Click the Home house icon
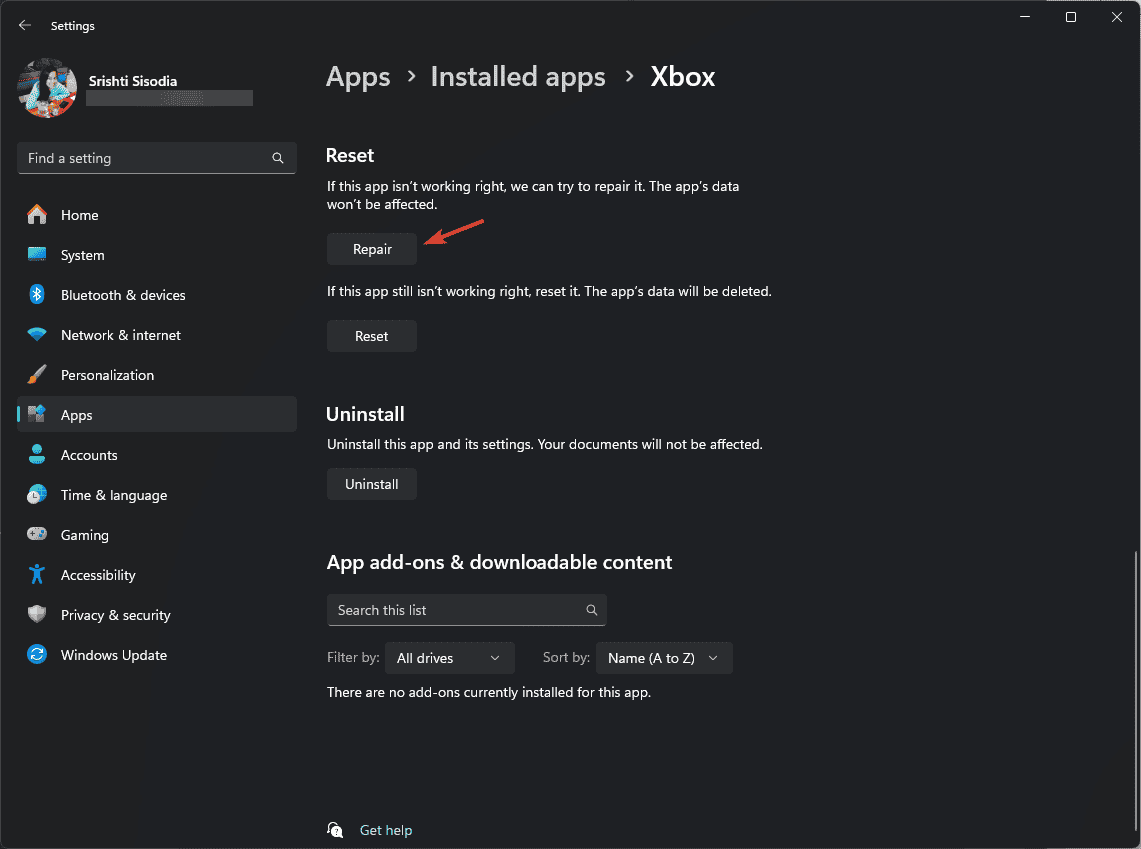This screenshot has width=1141, height=849. (x=37, y=215)
